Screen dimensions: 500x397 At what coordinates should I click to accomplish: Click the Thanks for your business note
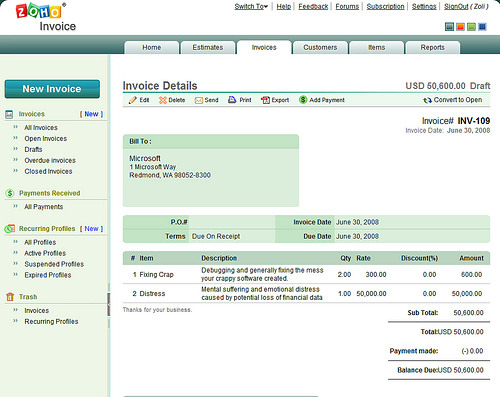[157, 310]
